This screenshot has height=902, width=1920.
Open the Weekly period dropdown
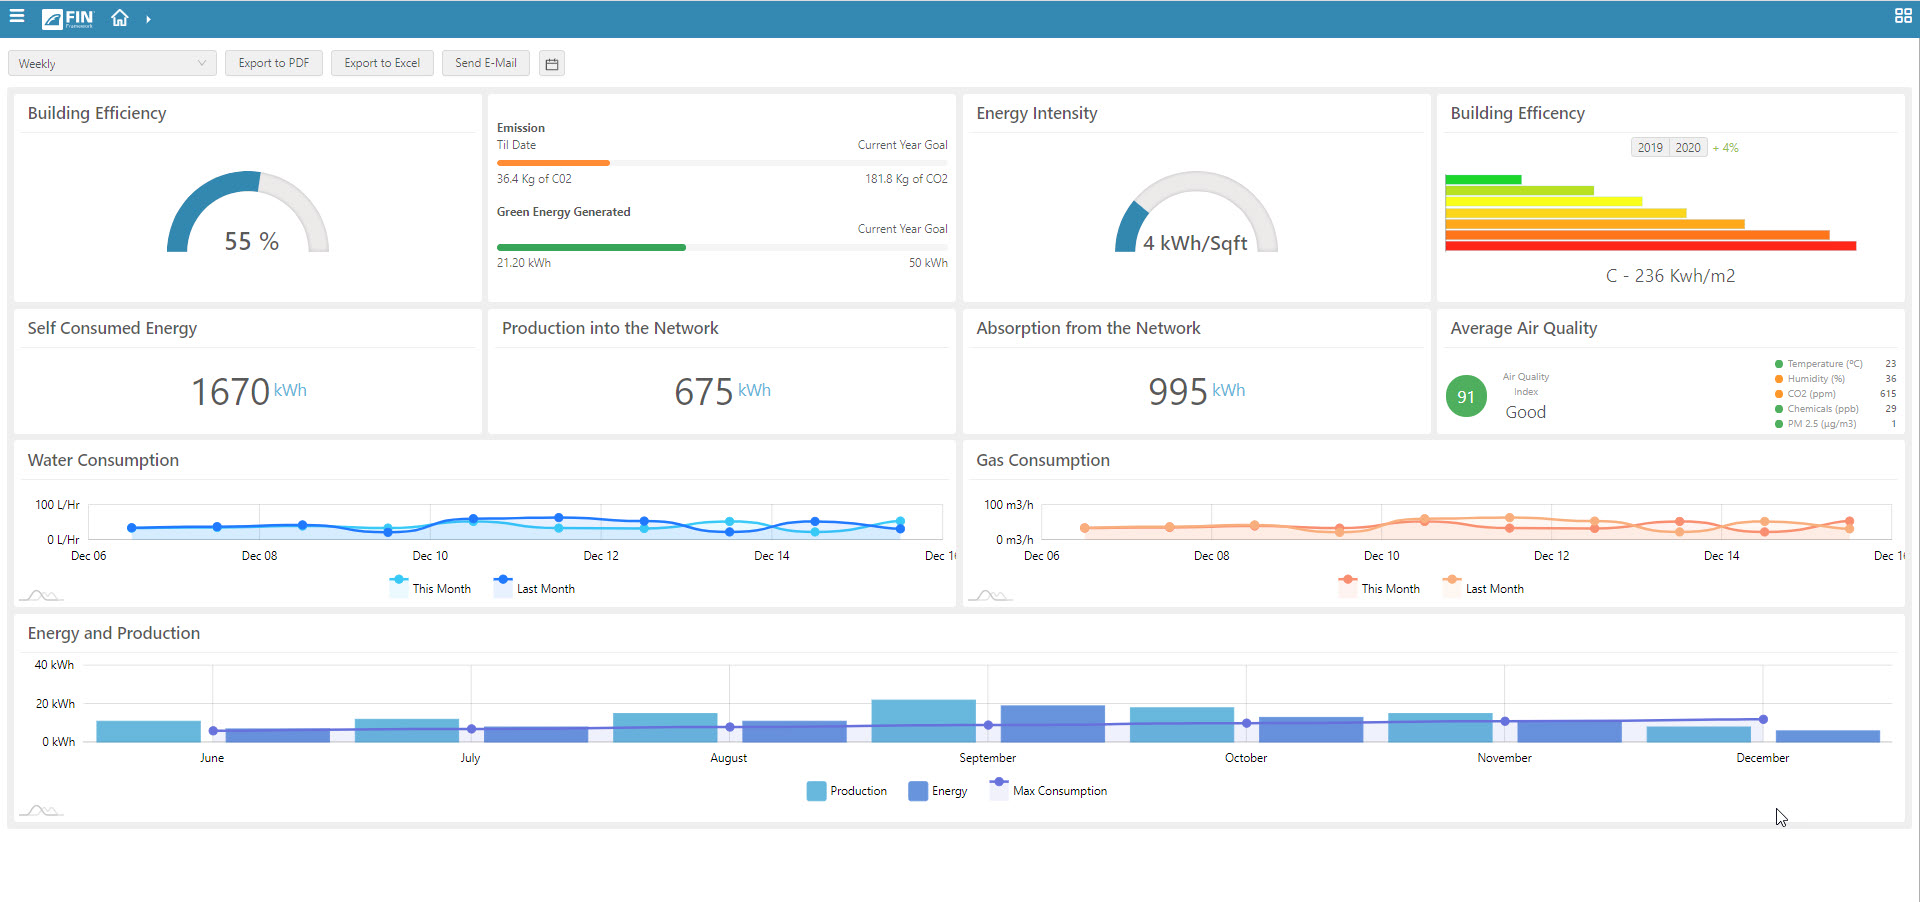tap(112, 64)
